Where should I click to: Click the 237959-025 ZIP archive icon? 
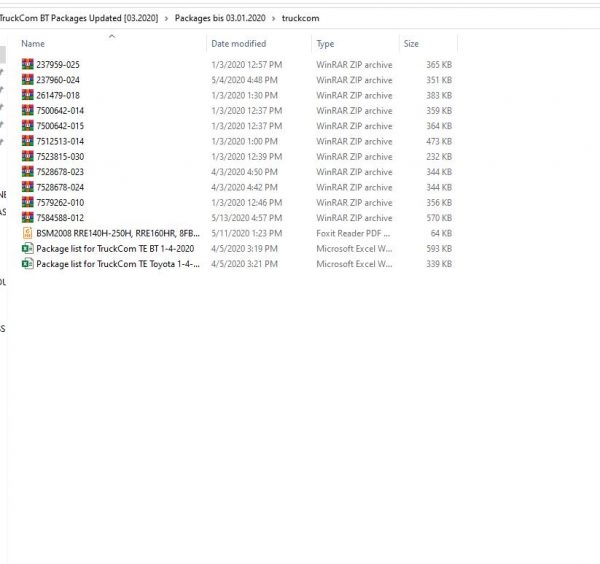click(x=28, y=64)
